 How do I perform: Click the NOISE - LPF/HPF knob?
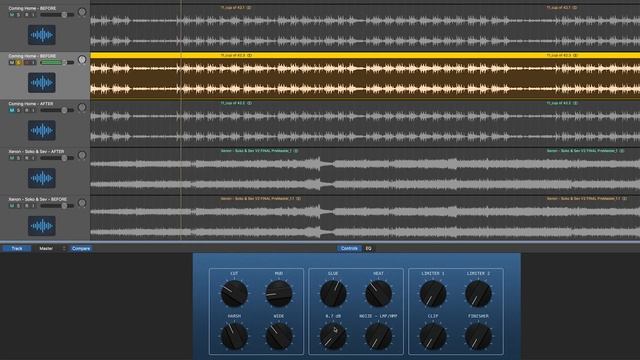coord(378,336)
